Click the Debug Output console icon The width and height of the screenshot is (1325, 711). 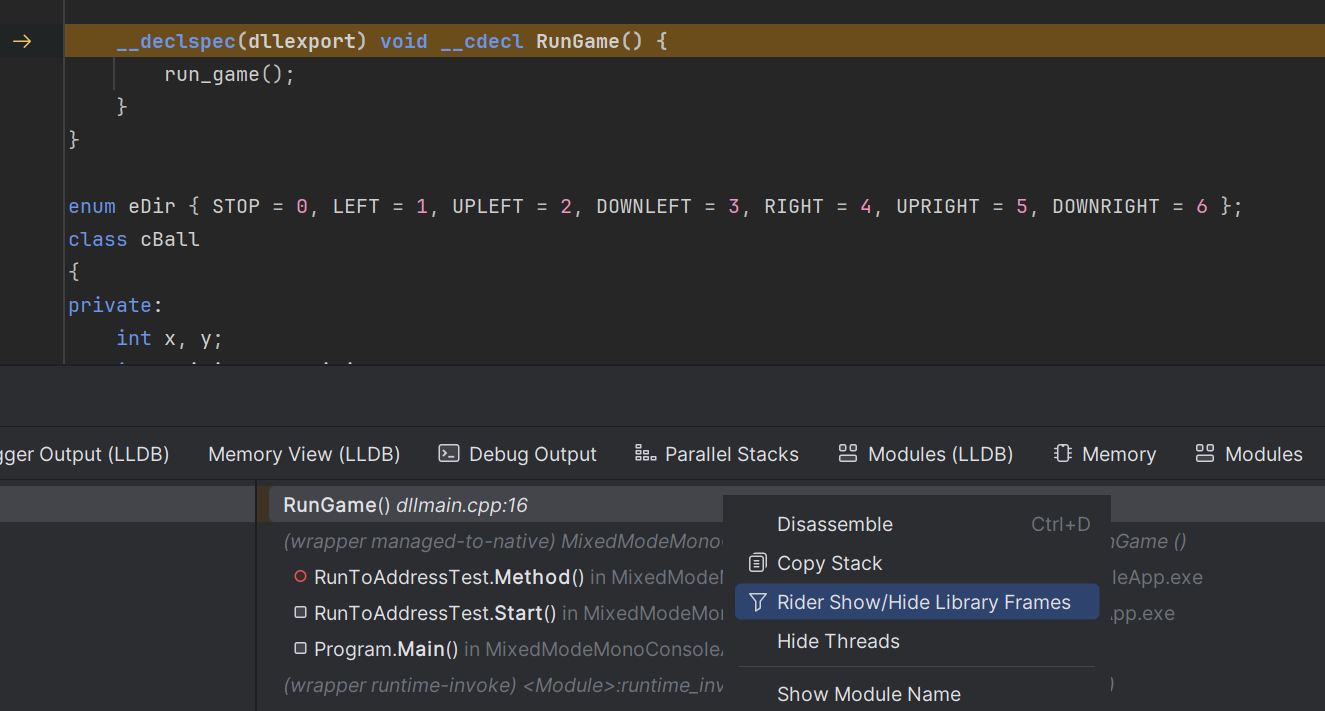pos(448,453)
